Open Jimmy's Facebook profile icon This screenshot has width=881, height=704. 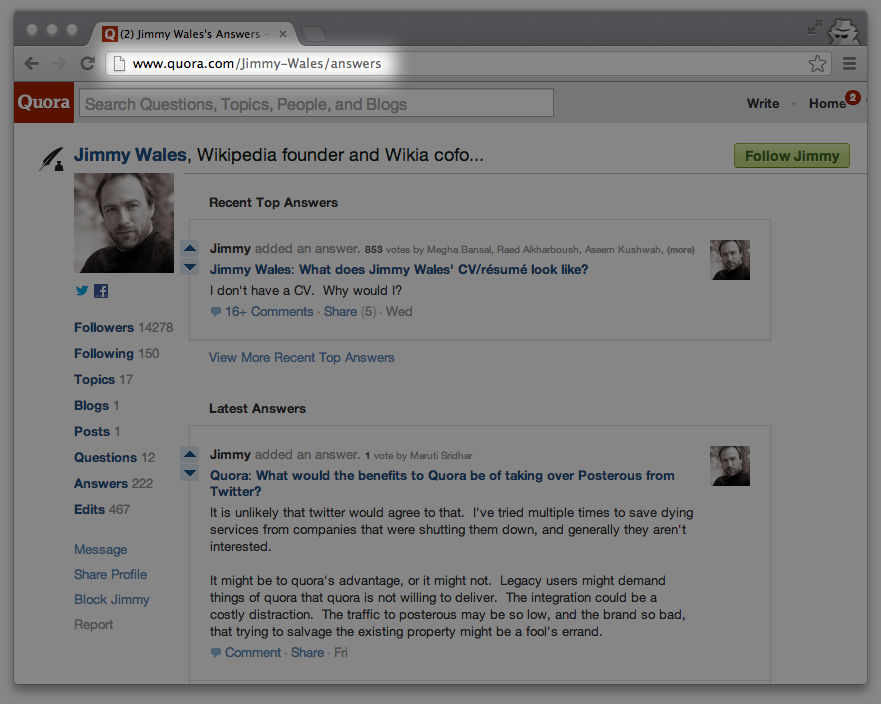click(101, 291)
